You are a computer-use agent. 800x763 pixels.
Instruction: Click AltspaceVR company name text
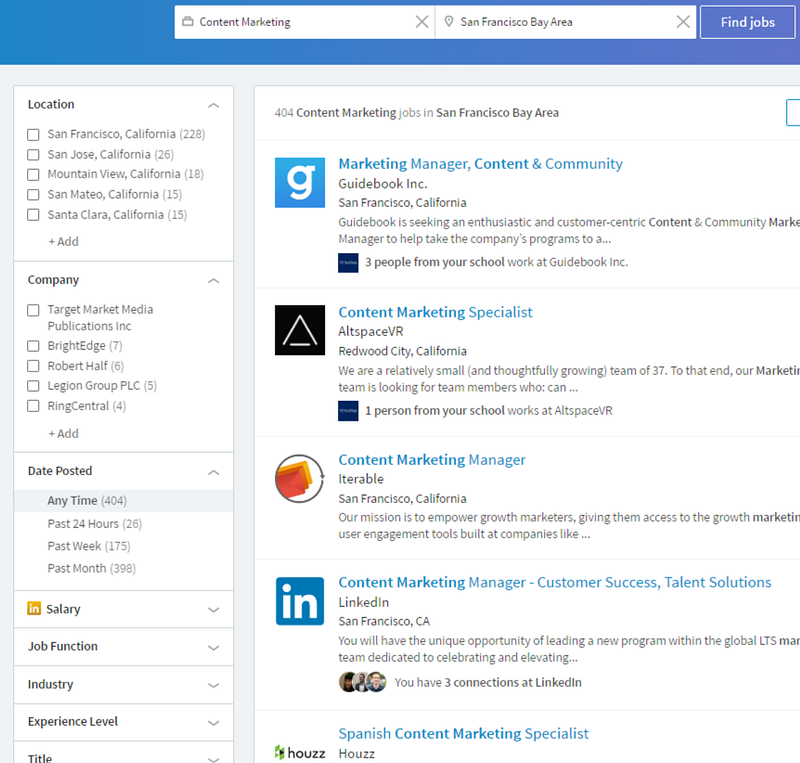pyautogui.click(x=370, y=332)
